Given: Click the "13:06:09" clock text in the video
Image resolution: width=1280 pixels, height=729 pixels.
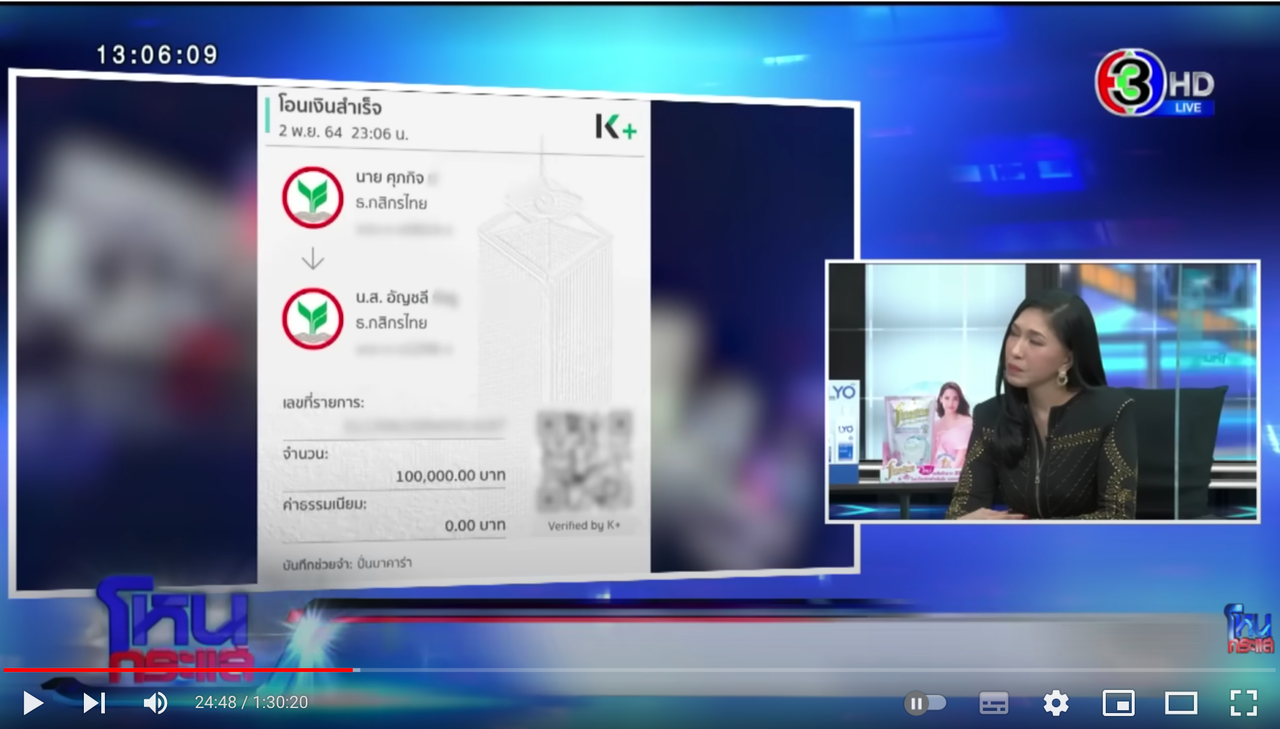Looking at the screenshot, I should point(157,55).
